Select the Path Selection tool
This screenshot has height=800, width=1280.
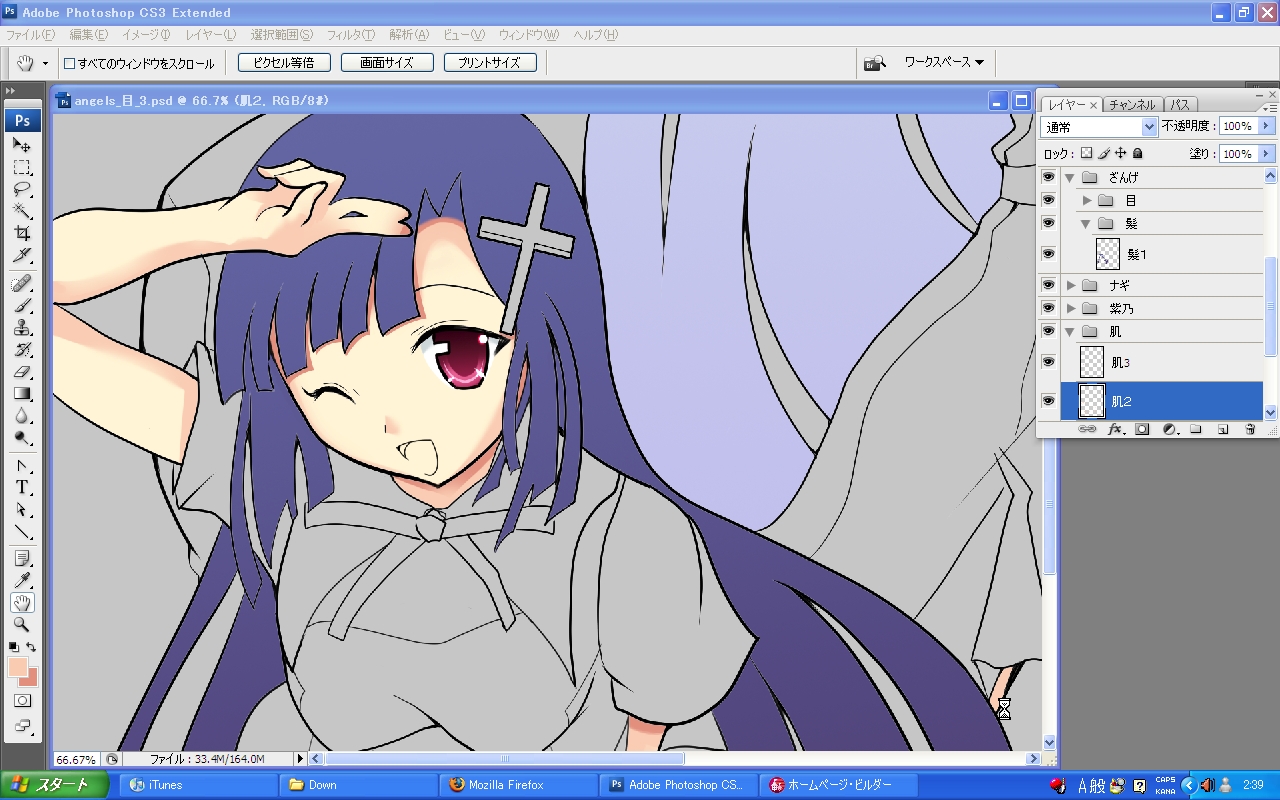22,510
